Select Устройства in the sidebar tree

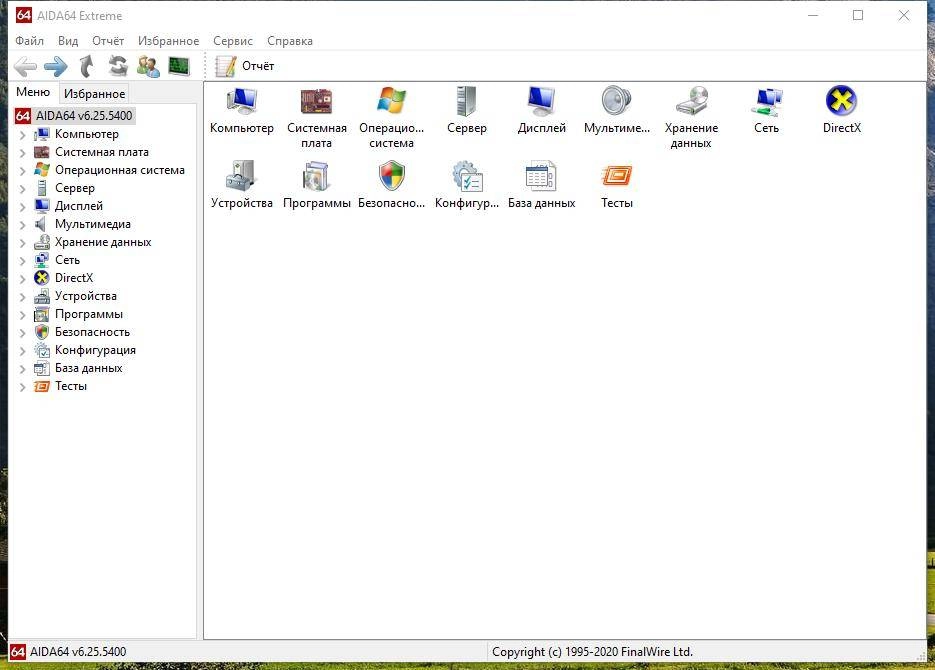point(85,296)
